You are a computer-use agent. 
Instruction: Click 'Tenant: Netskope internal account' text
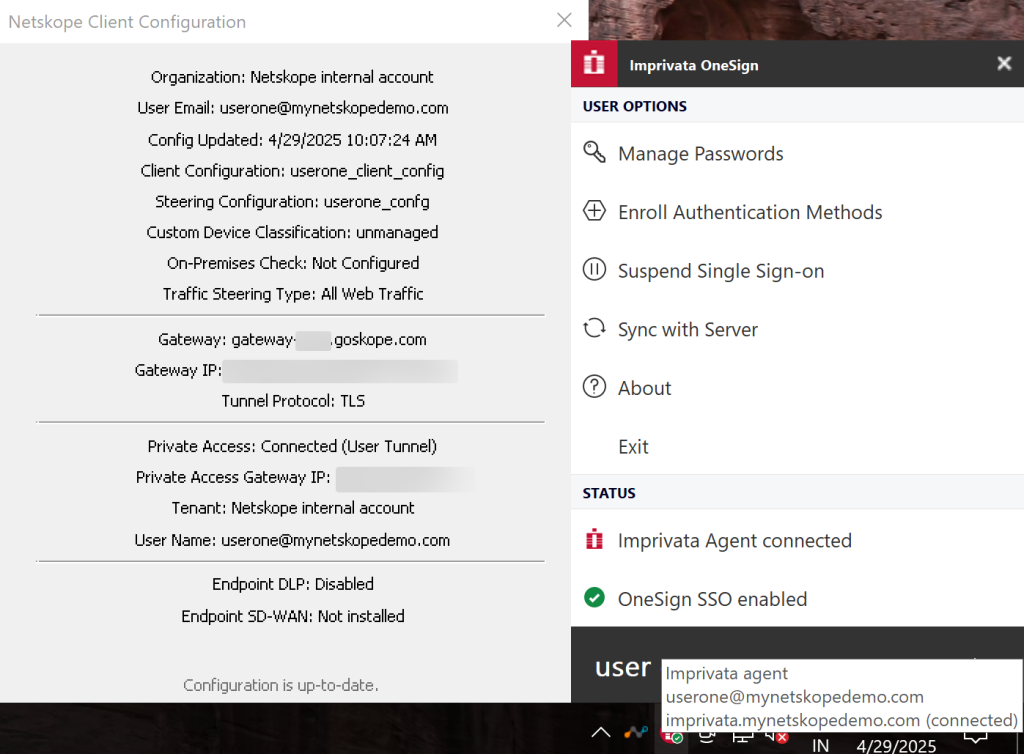tap(293, 508)
